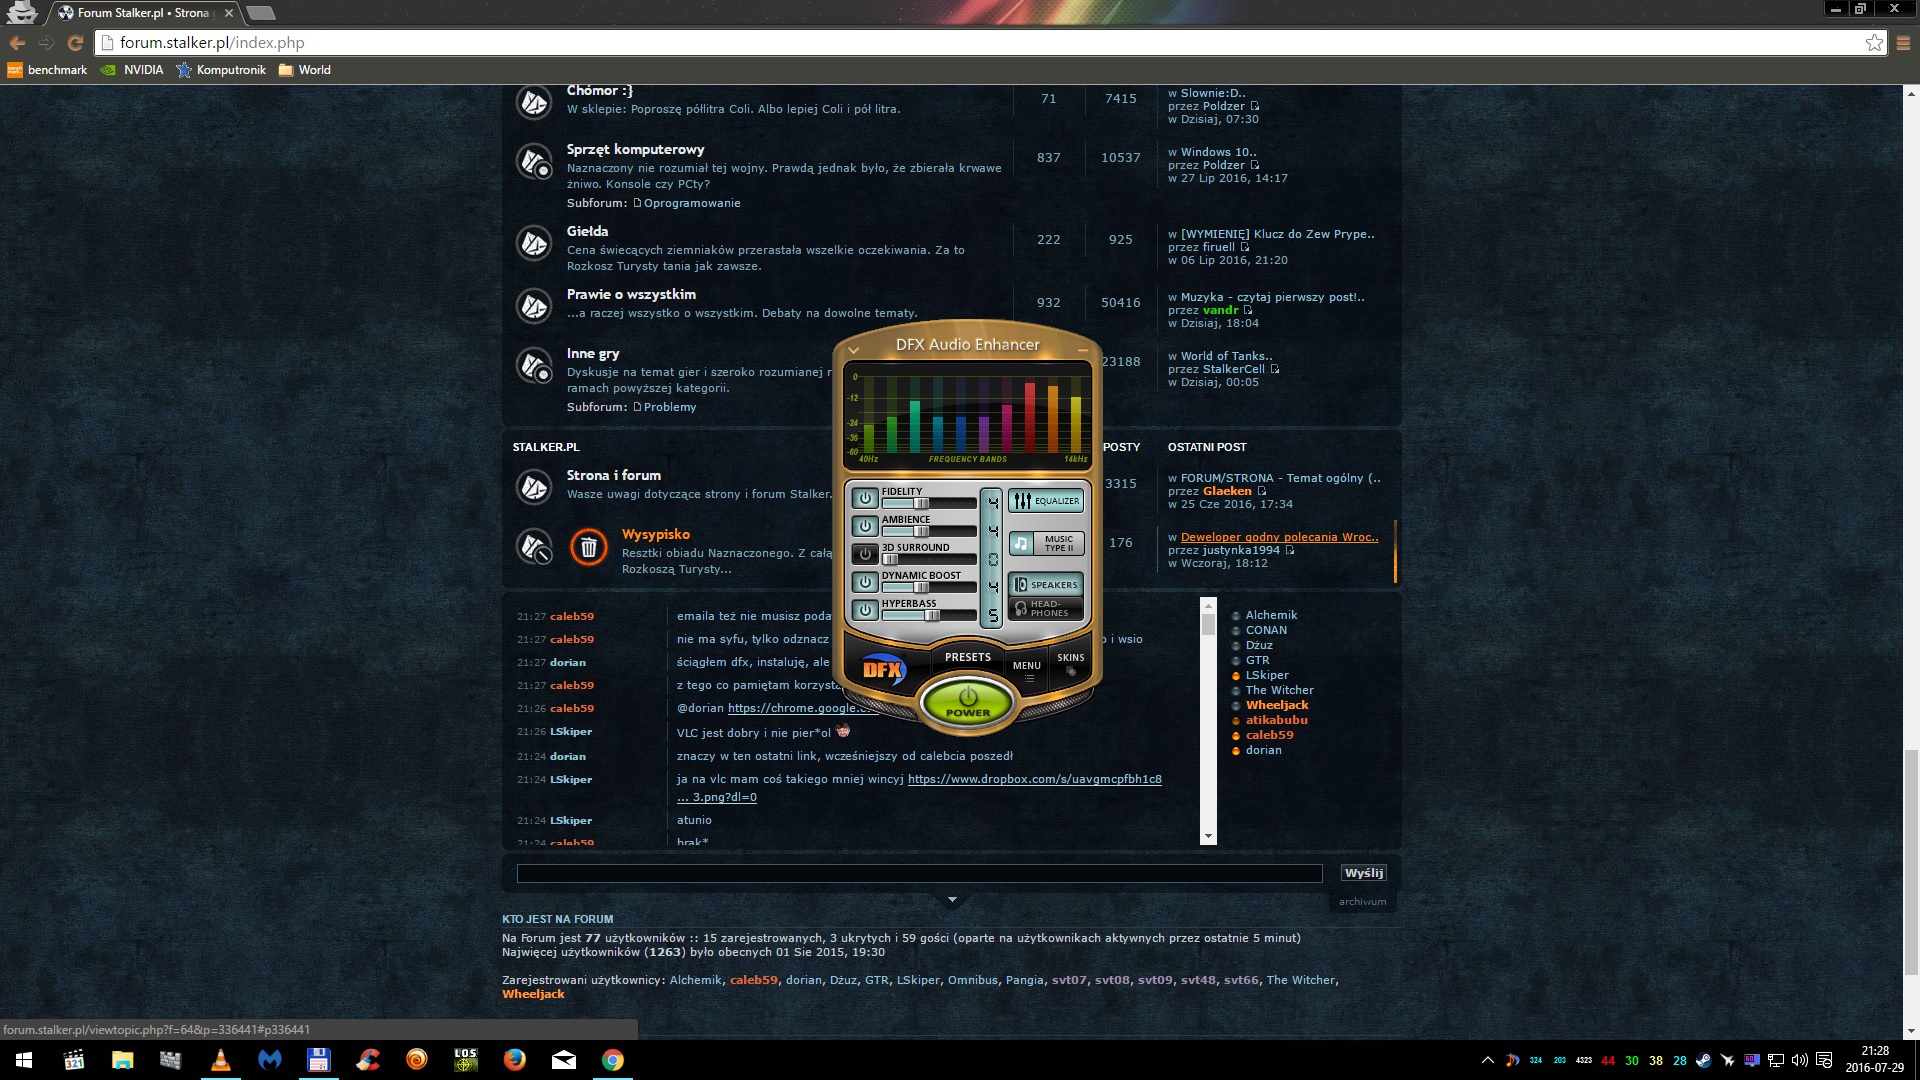Viewport: 1920px width, 1080px height.
Task: Open the DFX Equalizer panel
Action: [x=1046, y=500]
